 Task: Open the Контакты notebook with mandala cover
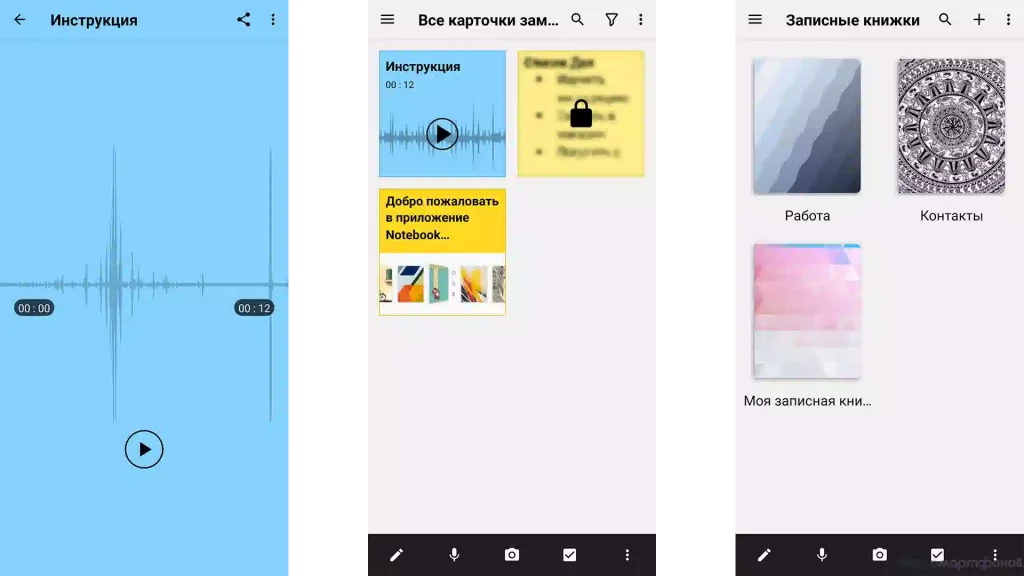tap(951, 126)
